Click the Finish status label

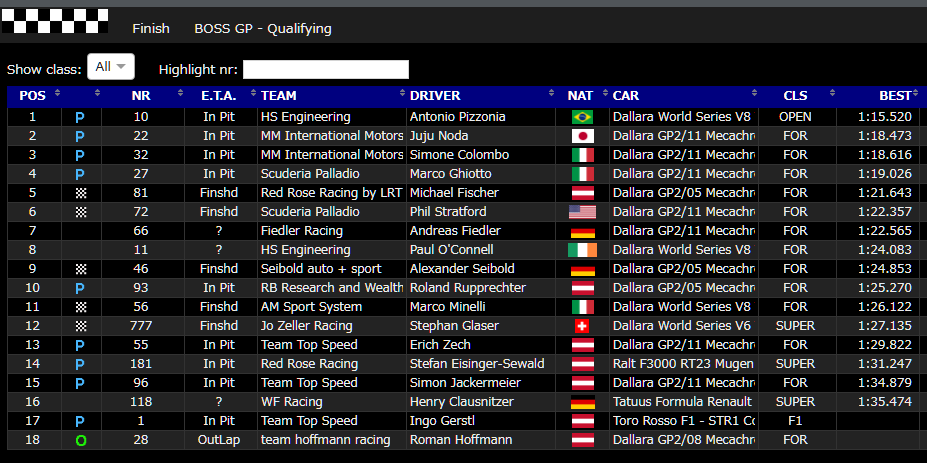[x=151, y=28]
